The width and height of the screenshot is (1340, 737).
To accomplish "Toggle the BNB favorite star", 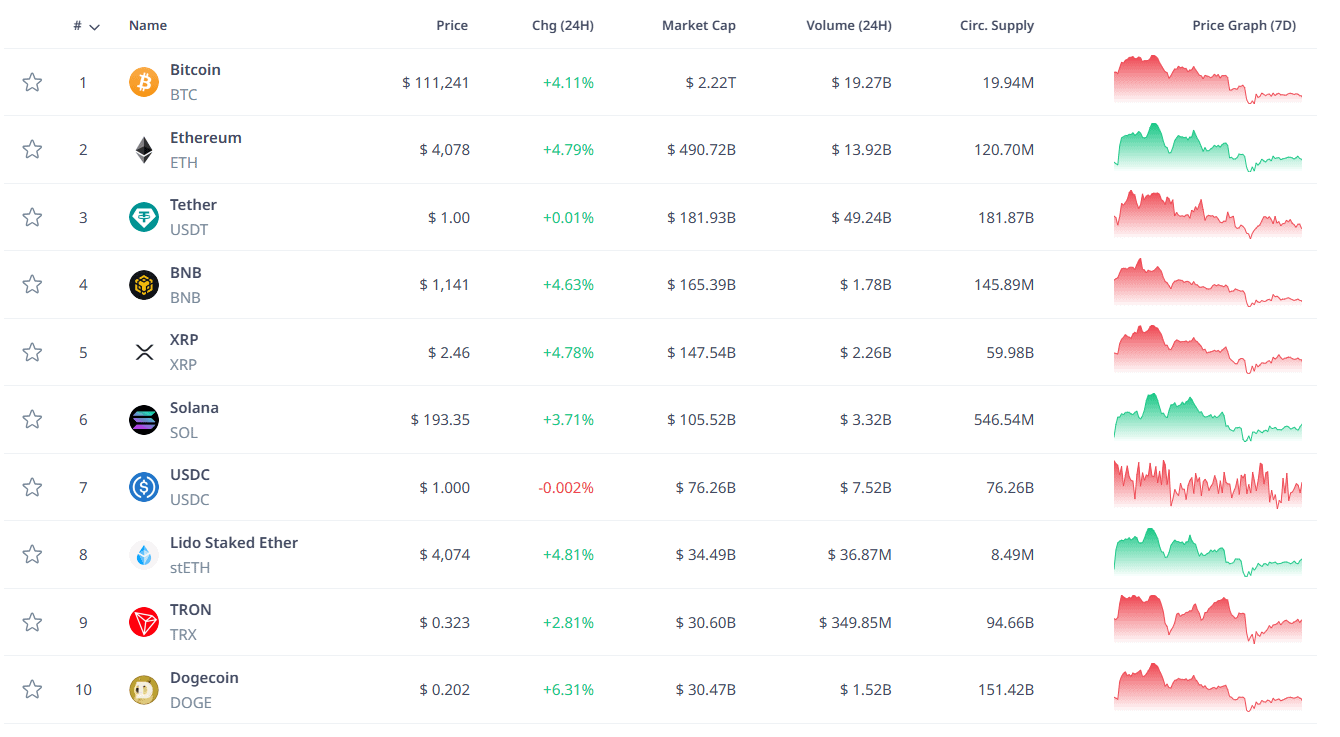I will 32,285.
